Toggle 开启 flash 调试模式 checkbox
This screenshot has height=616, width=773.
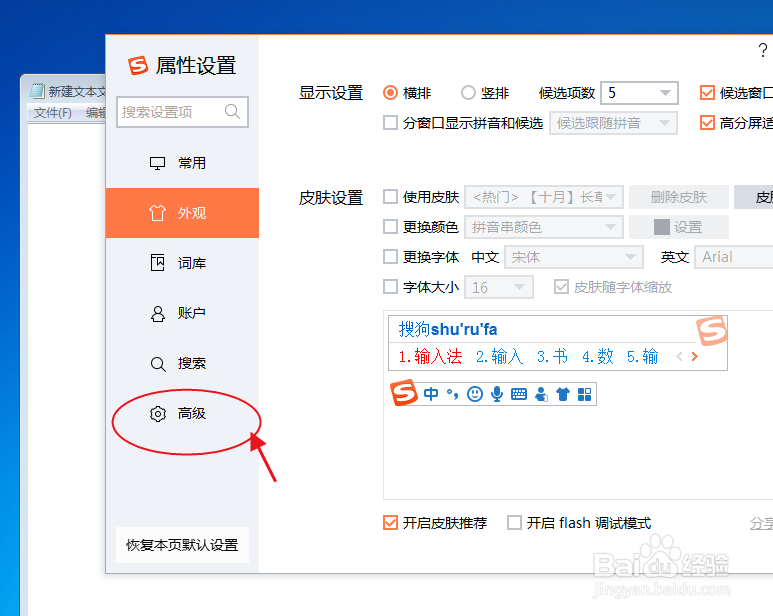(514, 522)
